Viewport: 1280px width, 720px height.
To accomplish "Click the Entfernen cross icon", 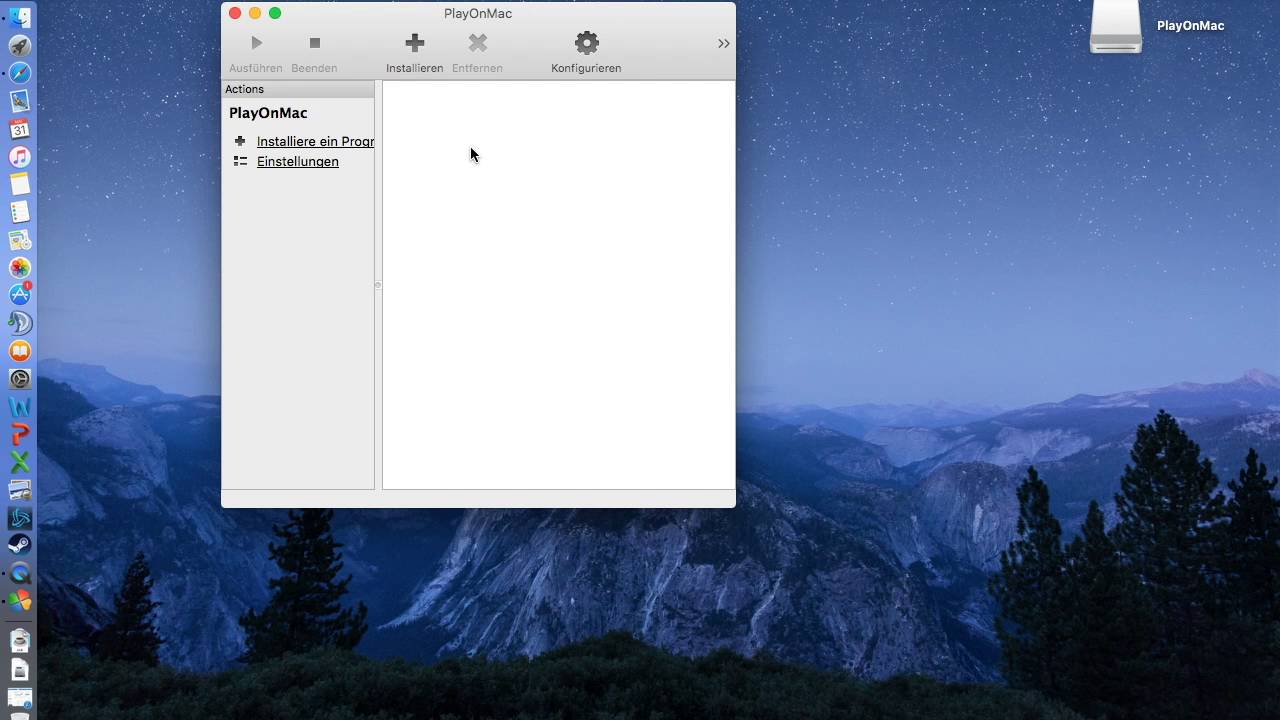I will tap(477, 43).
